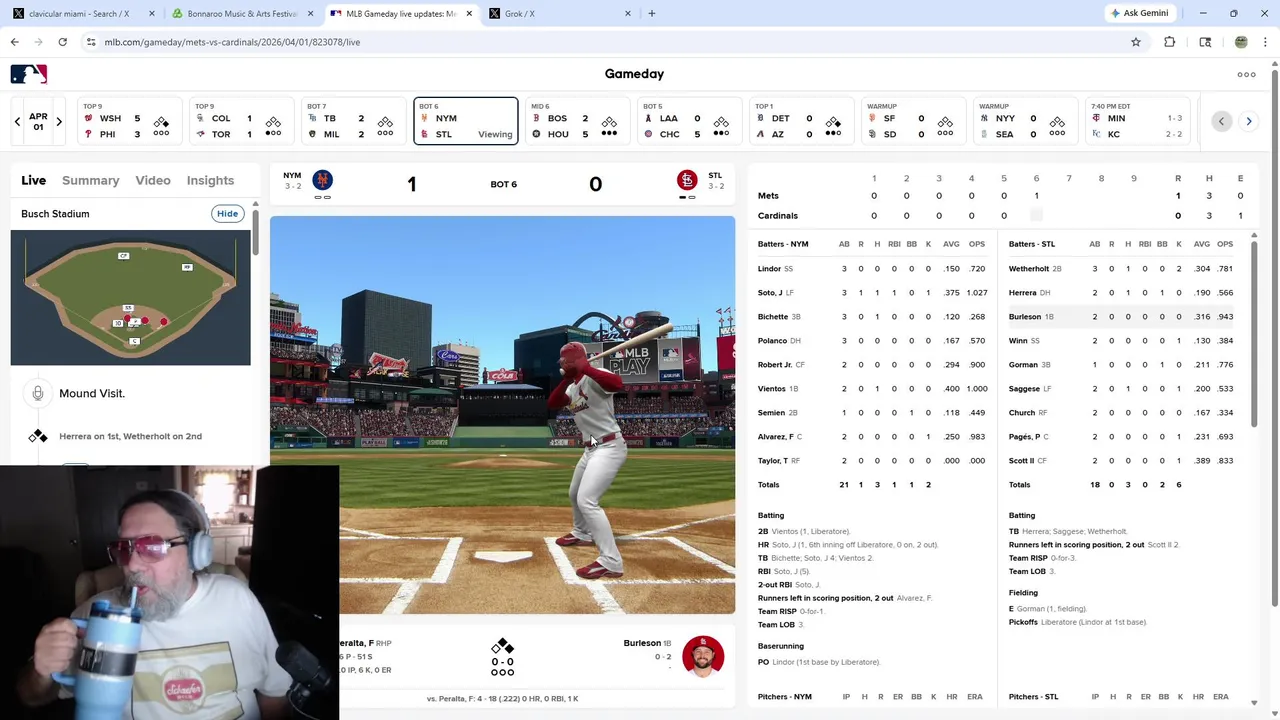Screen dimensions: 1280x720
Task: Click the Busch Stadium field diagram
Action: [x=130, y=298]
